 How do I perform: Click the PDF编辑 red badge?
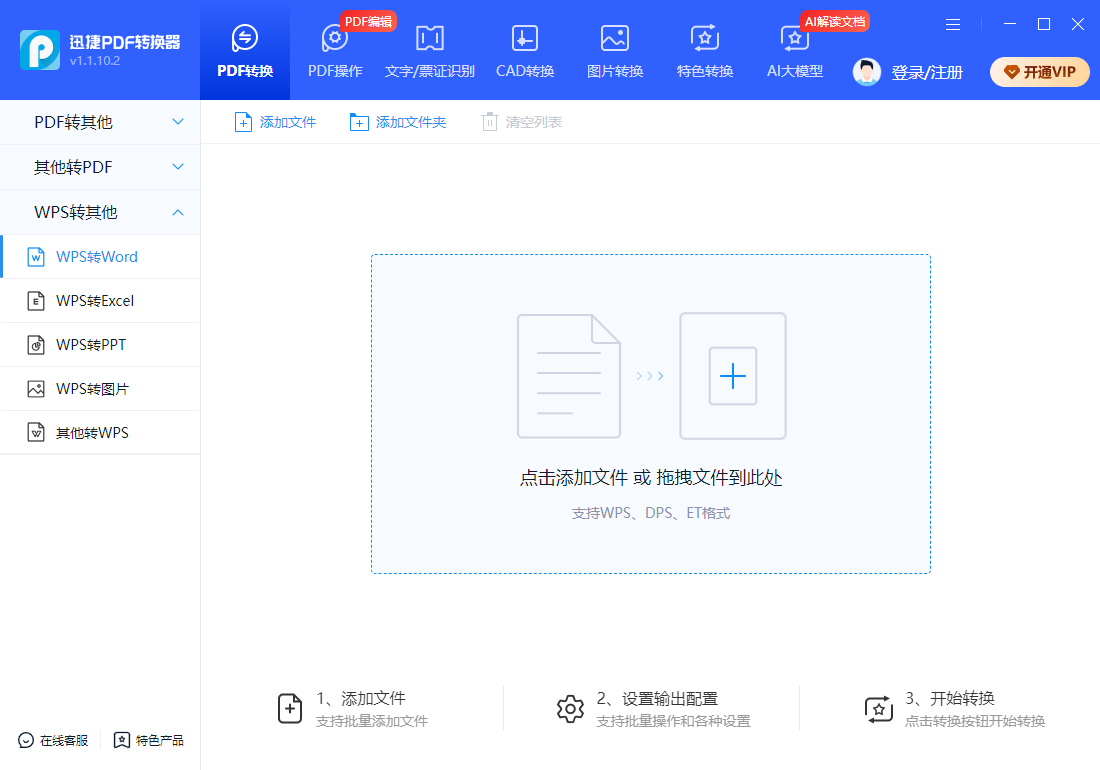368,22
